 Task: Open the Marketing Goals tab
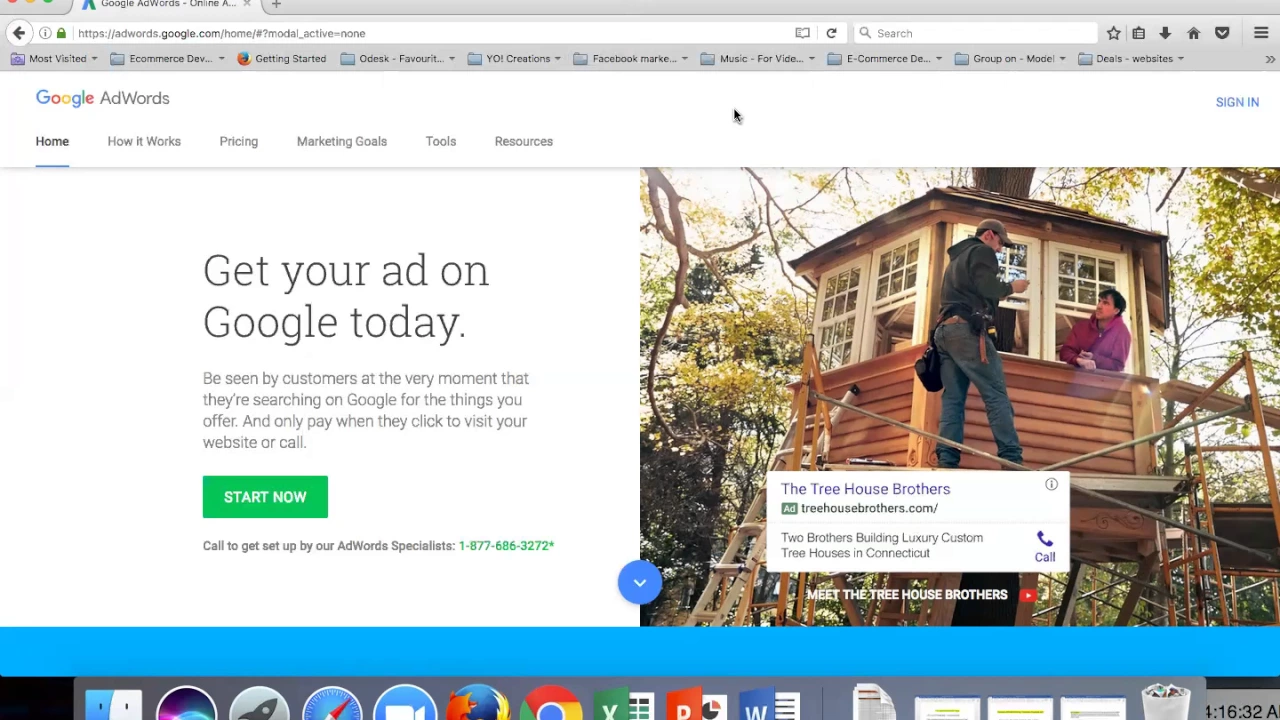341,141
